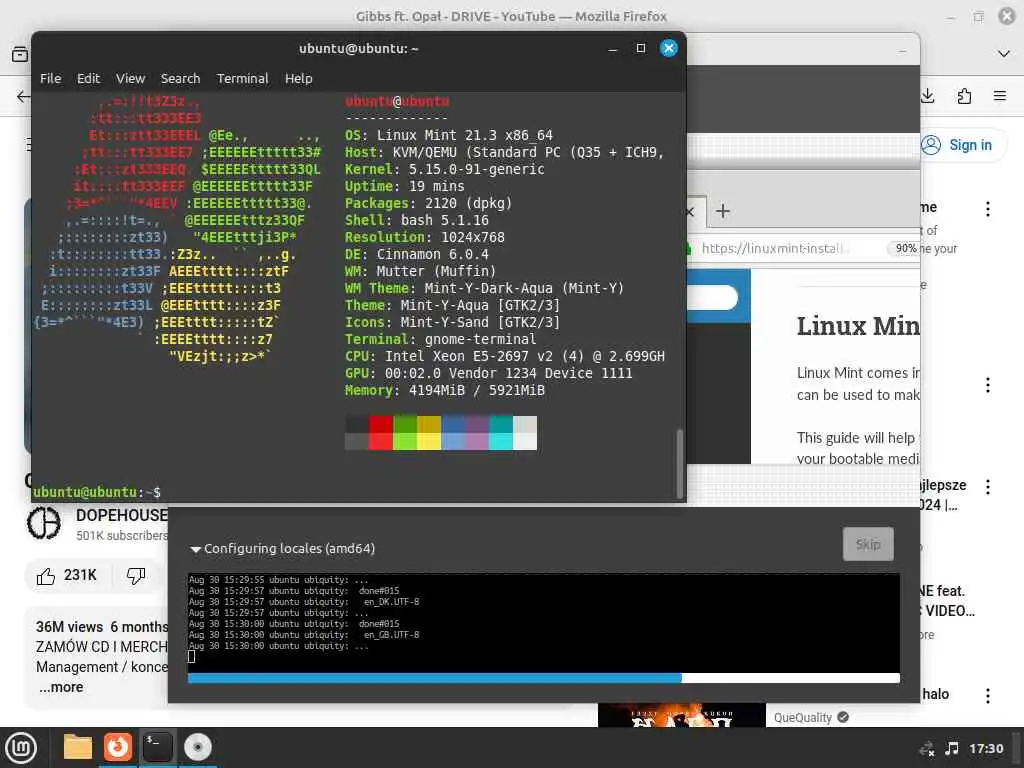1024x768 pixels.
Task: Open the DOPEHOUSE channel name link
Action: (121, 515)
